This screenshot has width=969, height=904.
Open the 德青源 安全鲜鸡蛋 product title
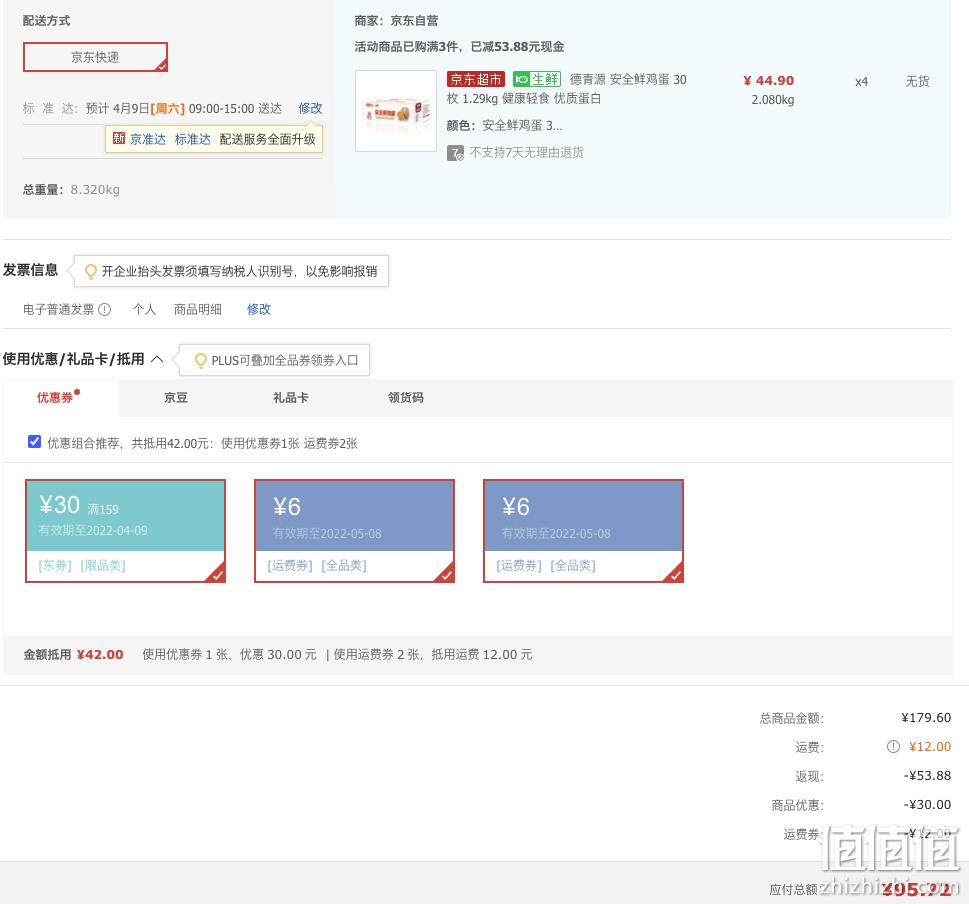[567, 89]
